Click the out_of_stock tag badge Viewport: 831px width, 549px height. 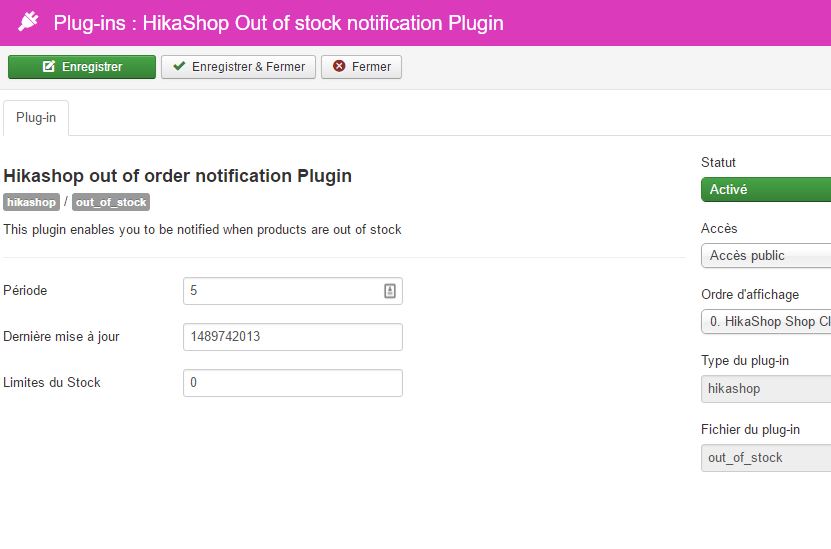pyautogui.click(x=111, y=202)
